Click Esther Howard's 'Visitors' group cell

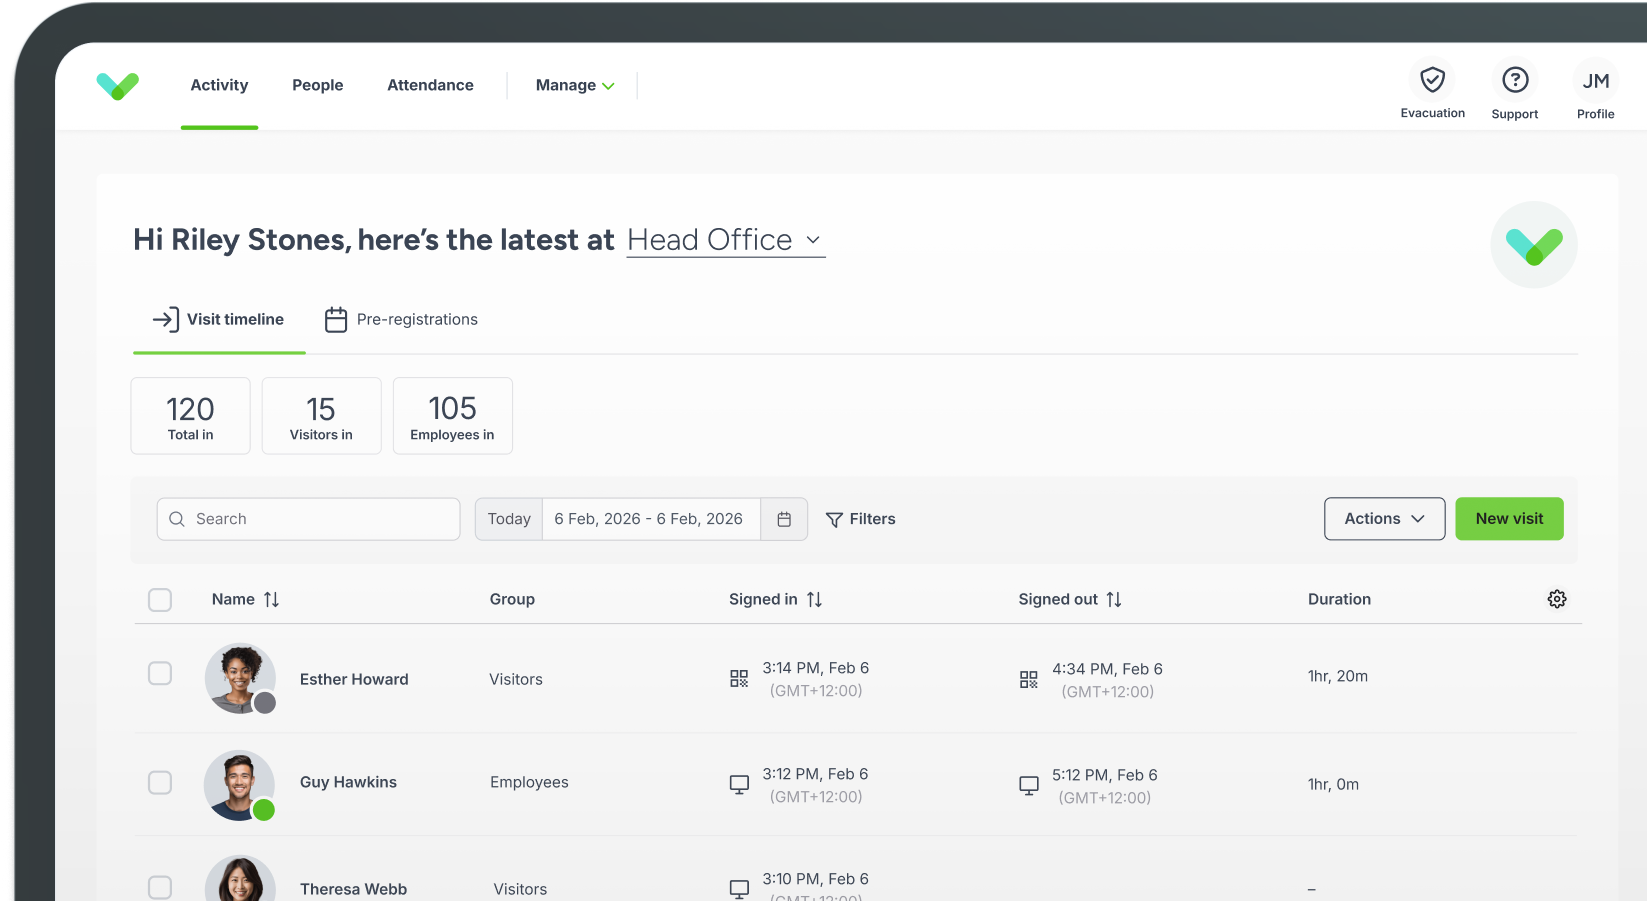point(516,680)
